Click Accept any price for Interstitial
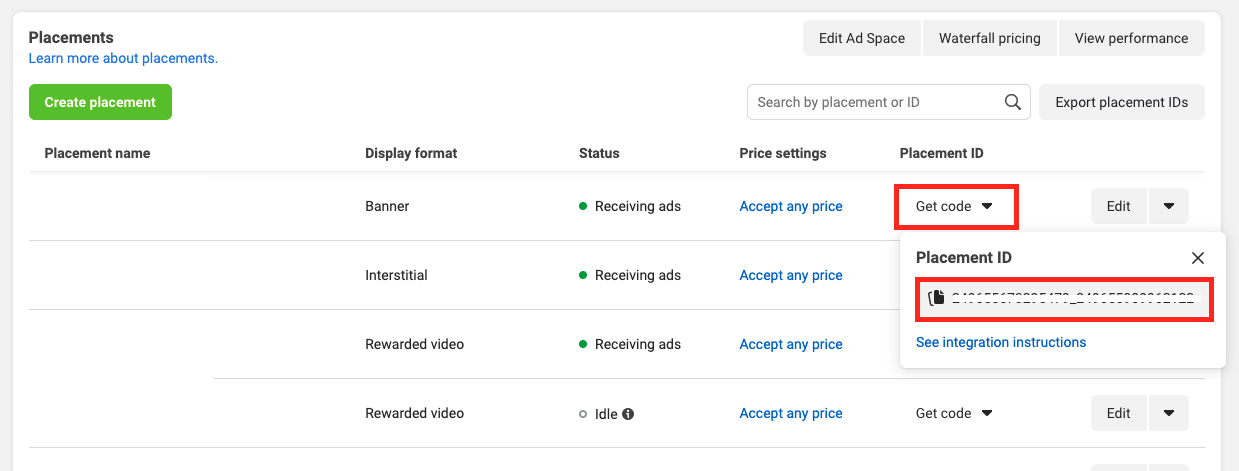This screenshot has width=1239, height=471. 791,276
